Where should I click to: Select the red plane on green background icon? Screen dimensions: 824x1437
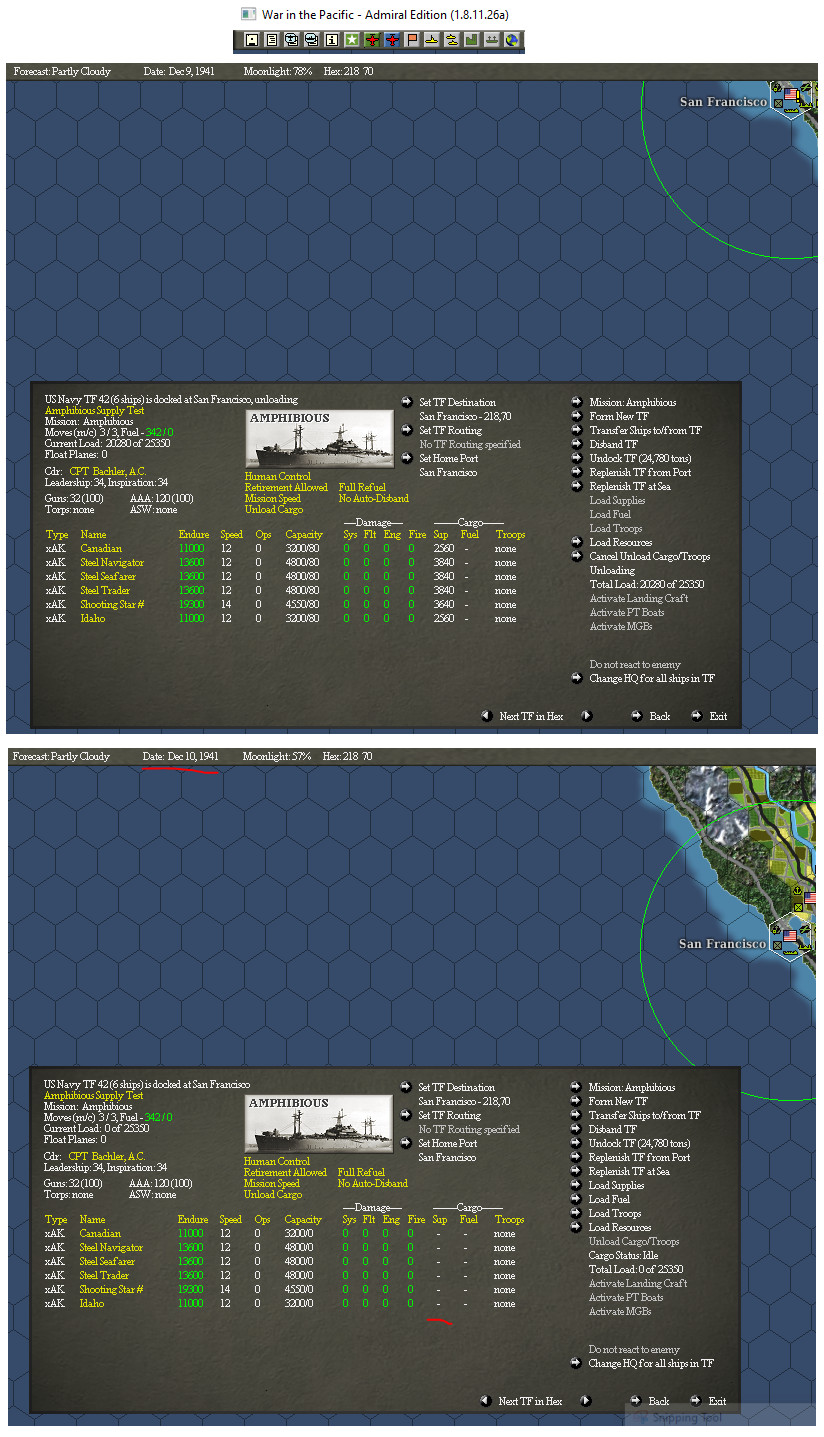tap(371, 40)
